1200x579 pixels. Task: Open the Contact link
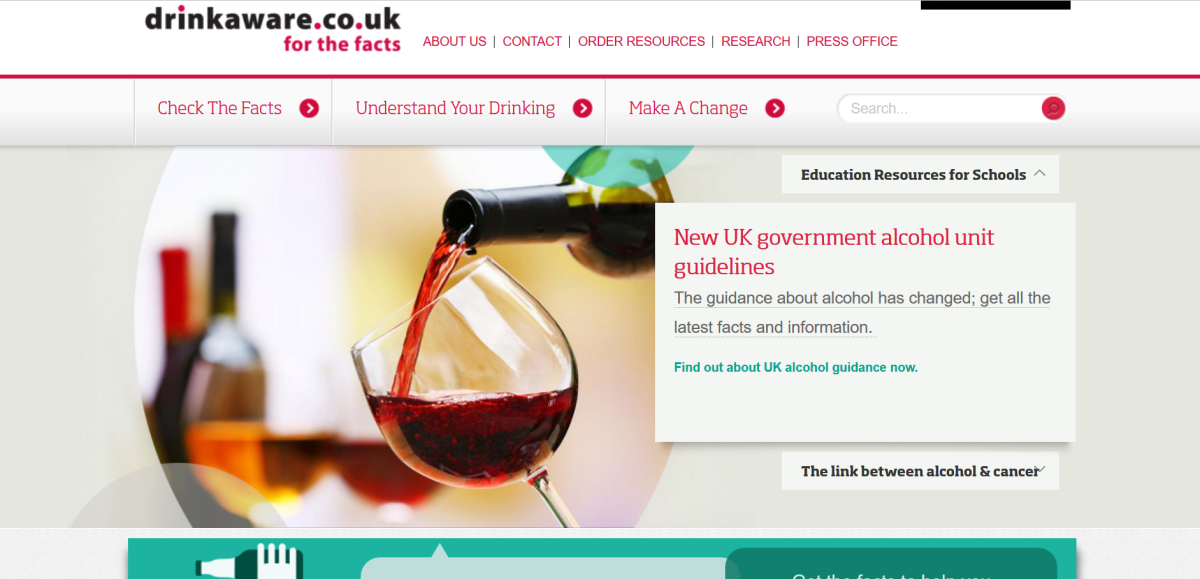[x=532, y=41]
